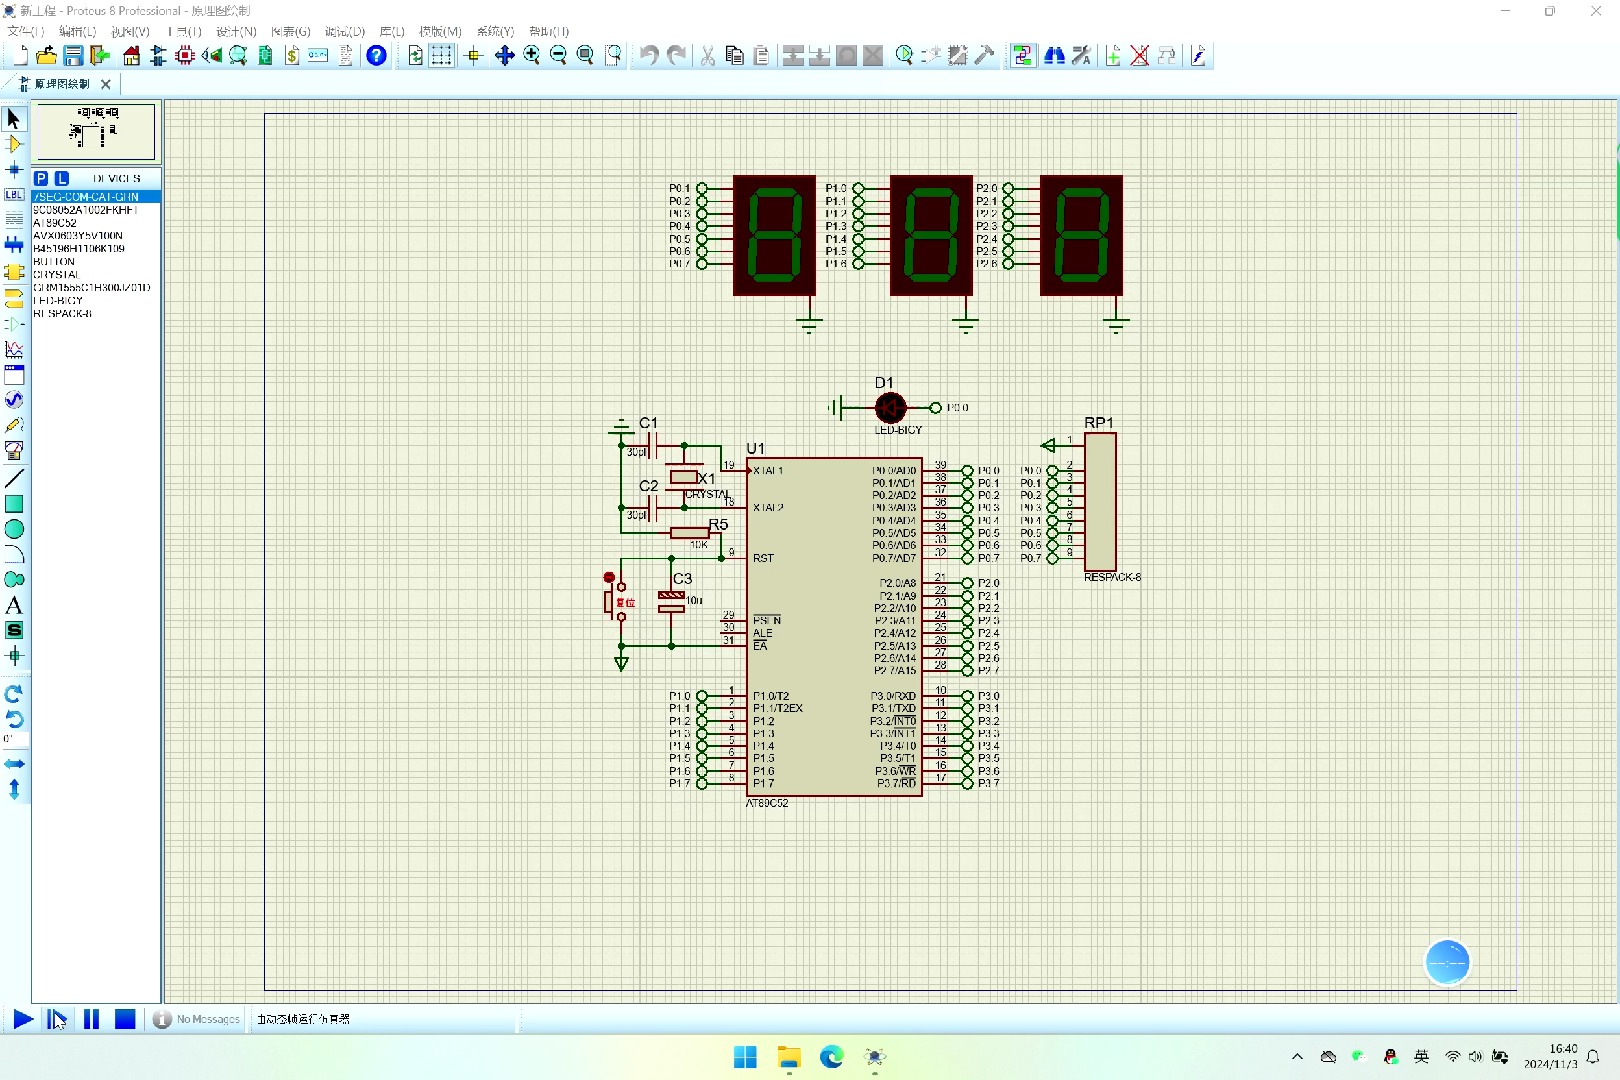Viewport: 1620px width, 1080px height.
Task: Click the Junction dot mode tool
Action: coord(14,170)
